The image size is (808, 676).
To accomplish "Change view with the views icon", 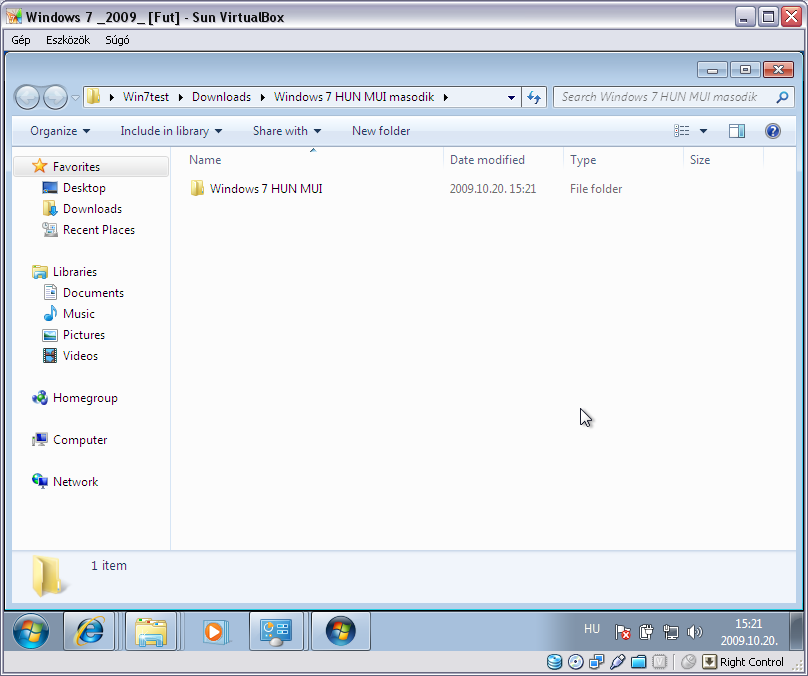I will coord(681,131).
